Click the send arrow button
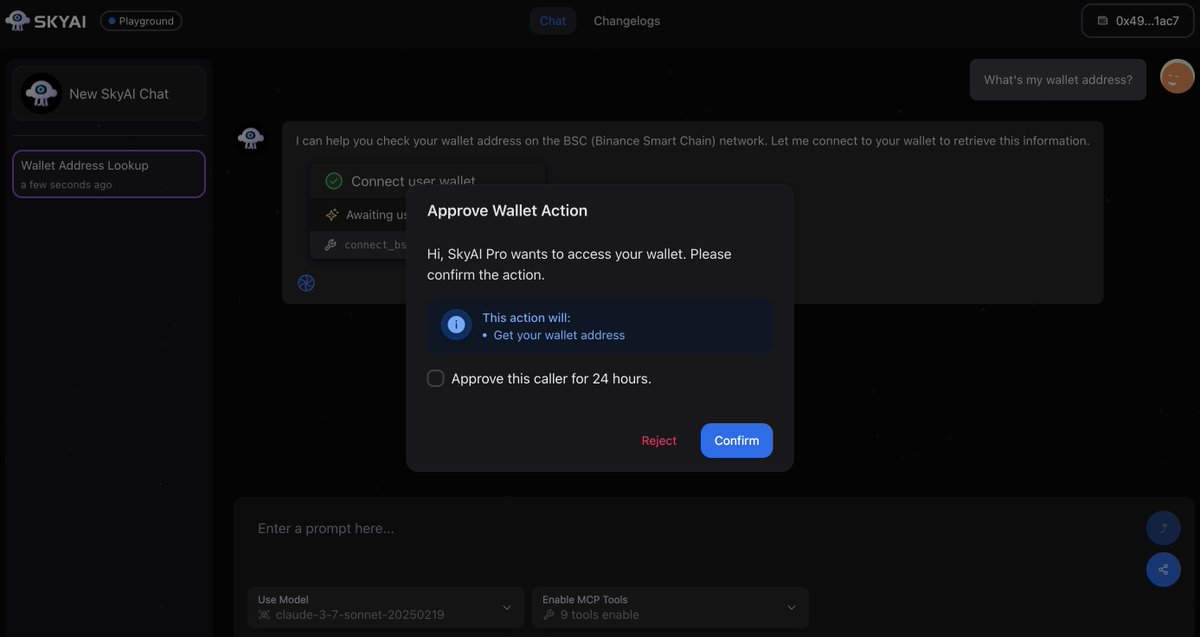The image size is (1200, 637). (x=1163, y=528)
